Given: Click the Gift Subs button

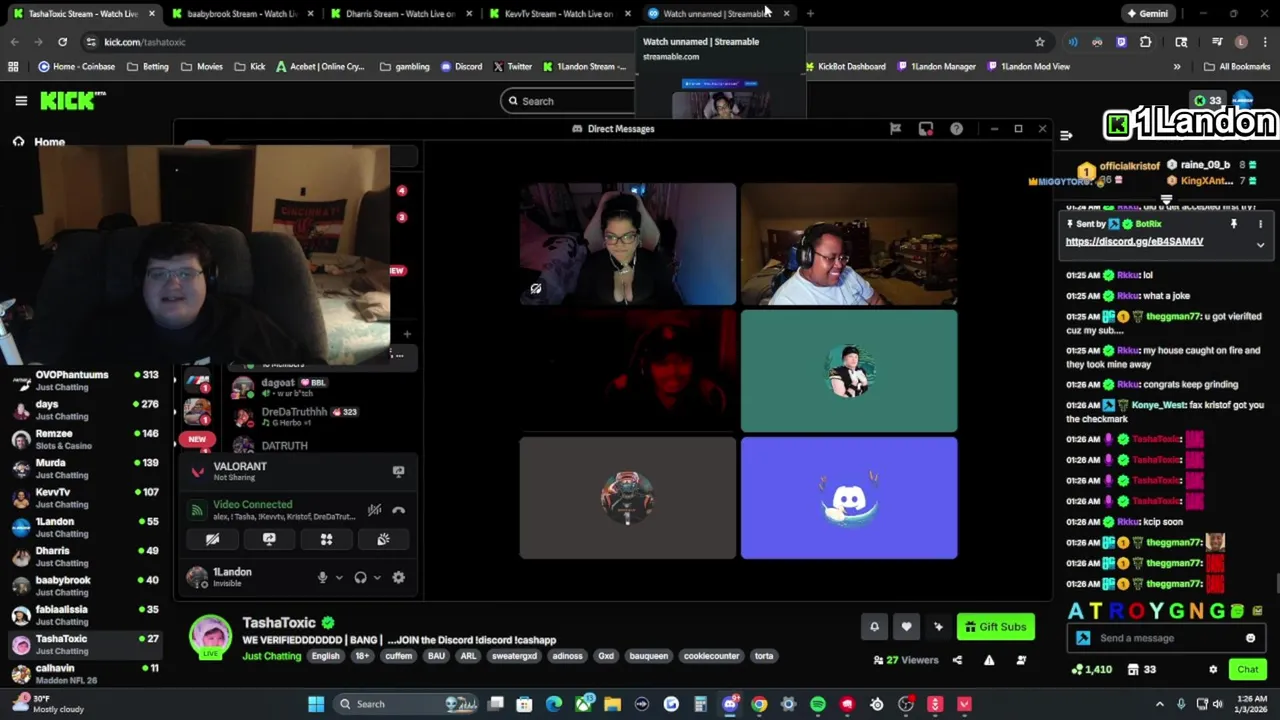Looking at the screenshot, I should [995, 627].
